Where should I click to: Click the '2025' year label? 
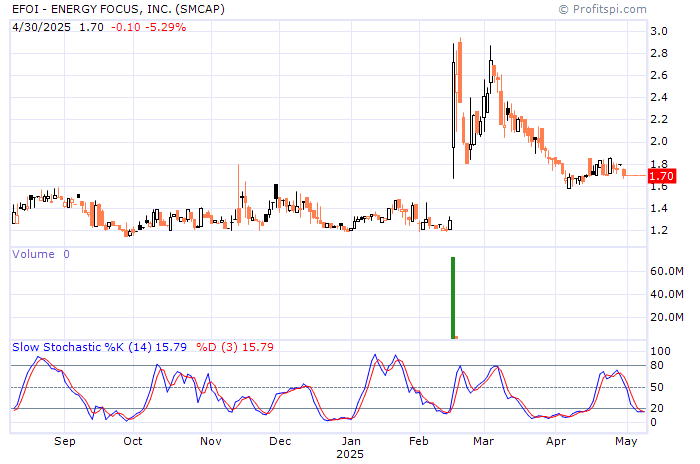350,454
